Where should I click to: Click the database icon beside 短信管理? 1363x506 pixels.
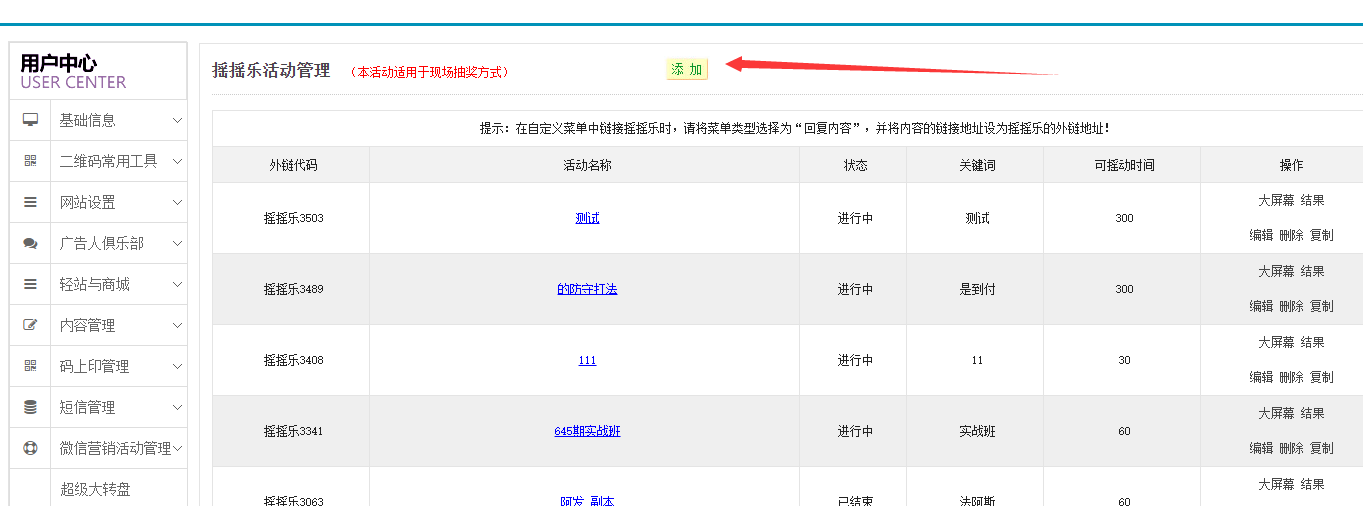pyautogui.click(x=30, y=407)
